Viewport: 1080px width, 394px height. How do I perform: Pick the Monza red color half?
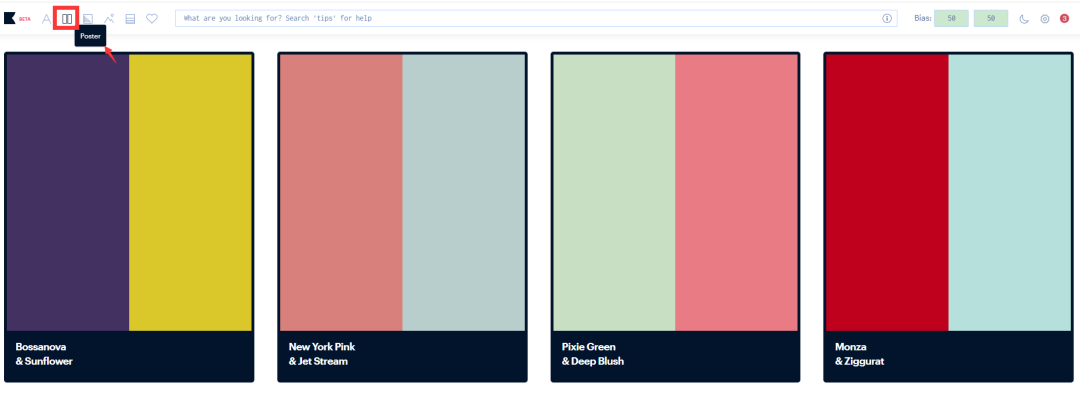887,192
